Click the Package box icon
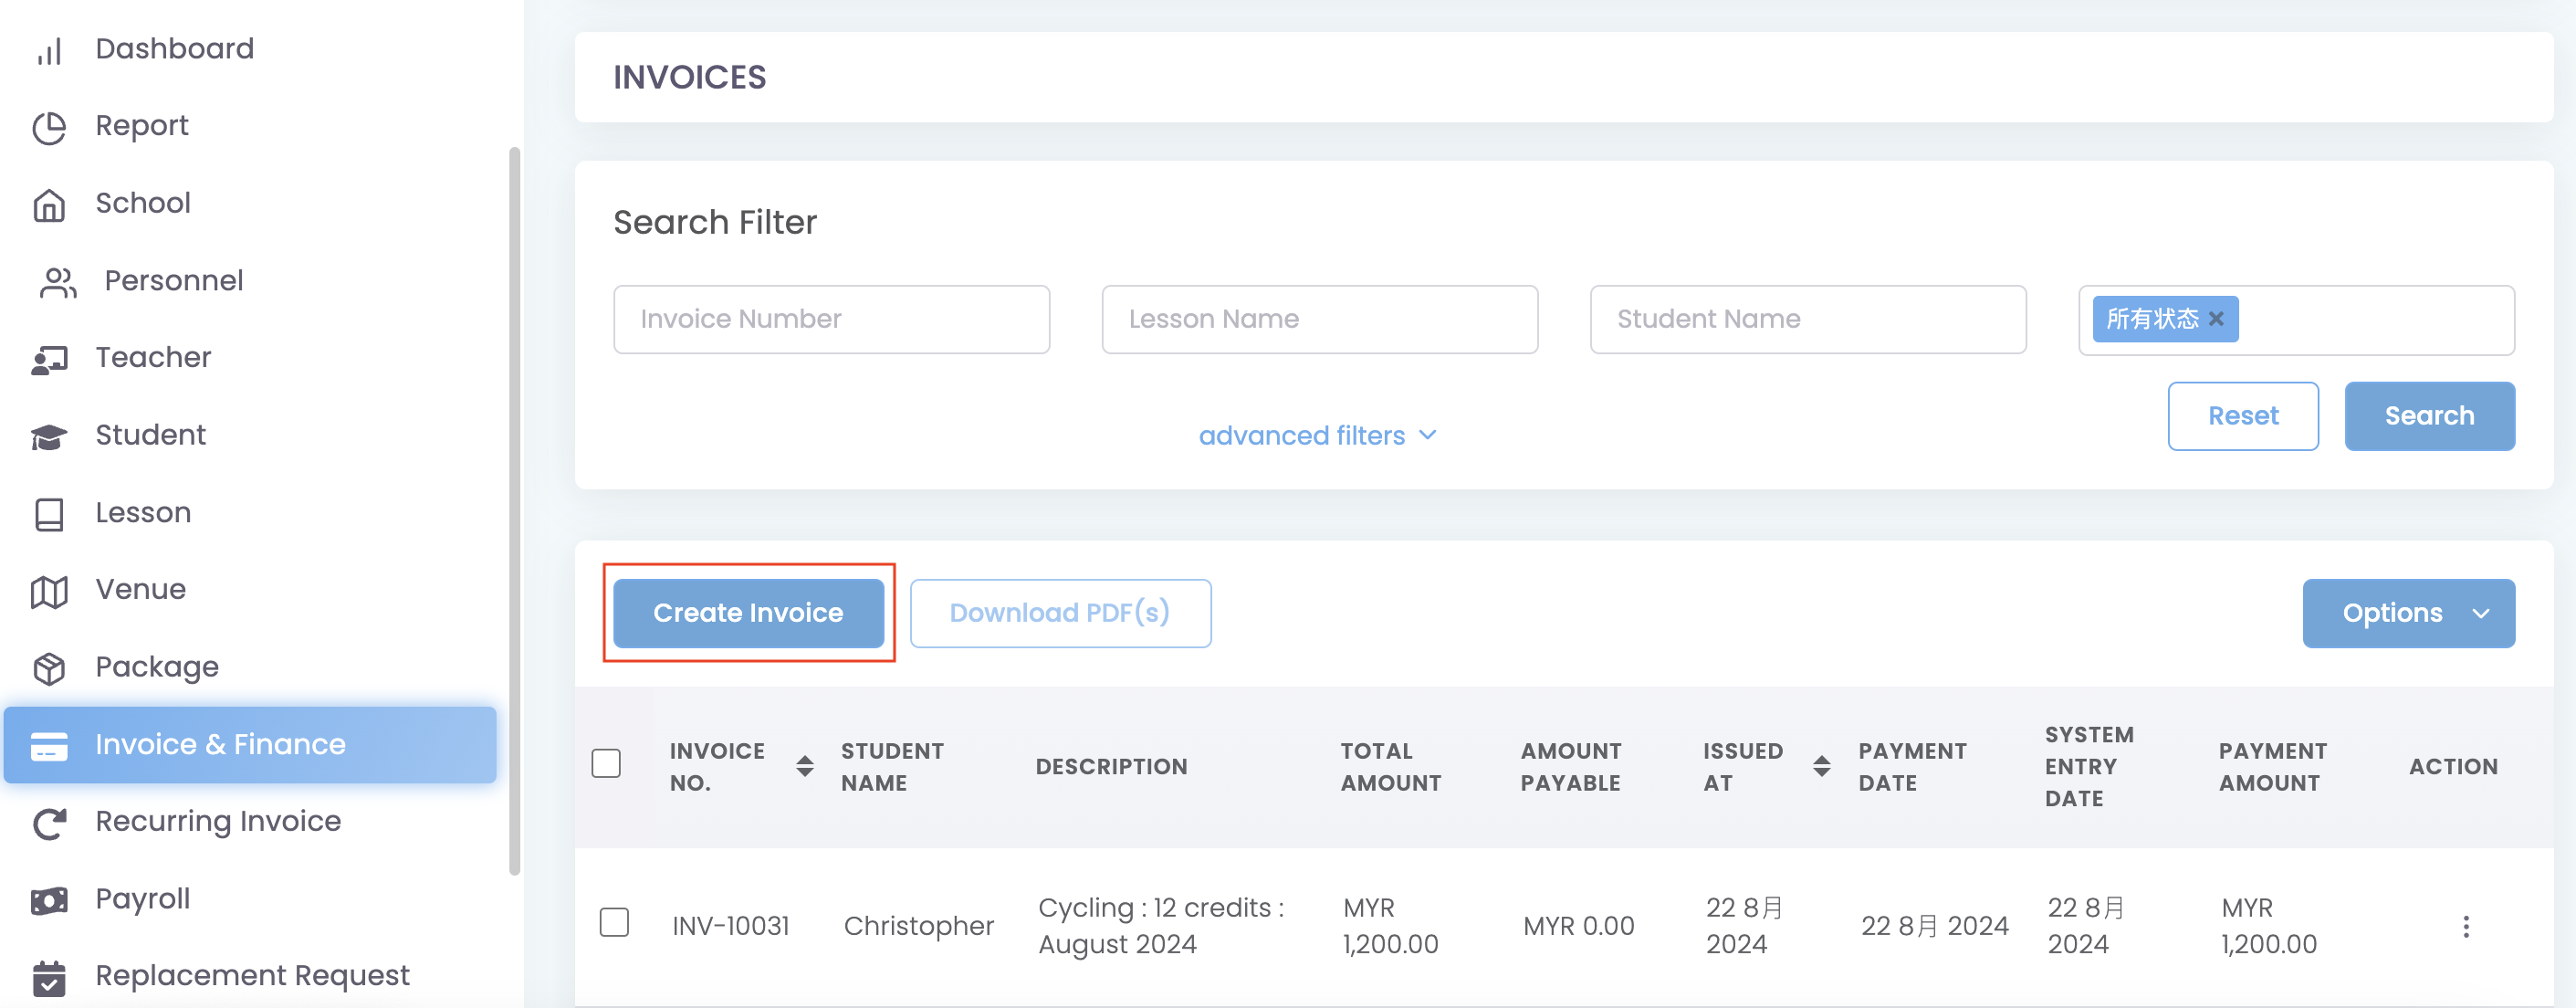 49,668
